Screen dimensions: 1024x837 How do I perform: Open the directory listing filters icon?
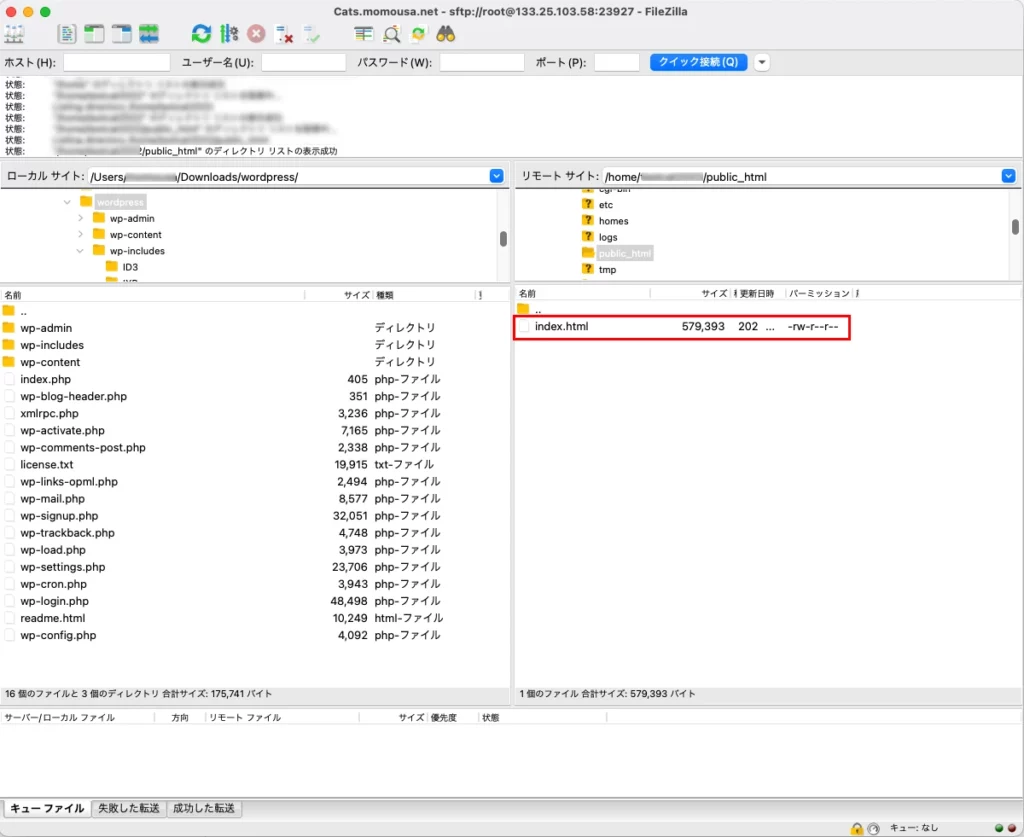coord(364,34)
